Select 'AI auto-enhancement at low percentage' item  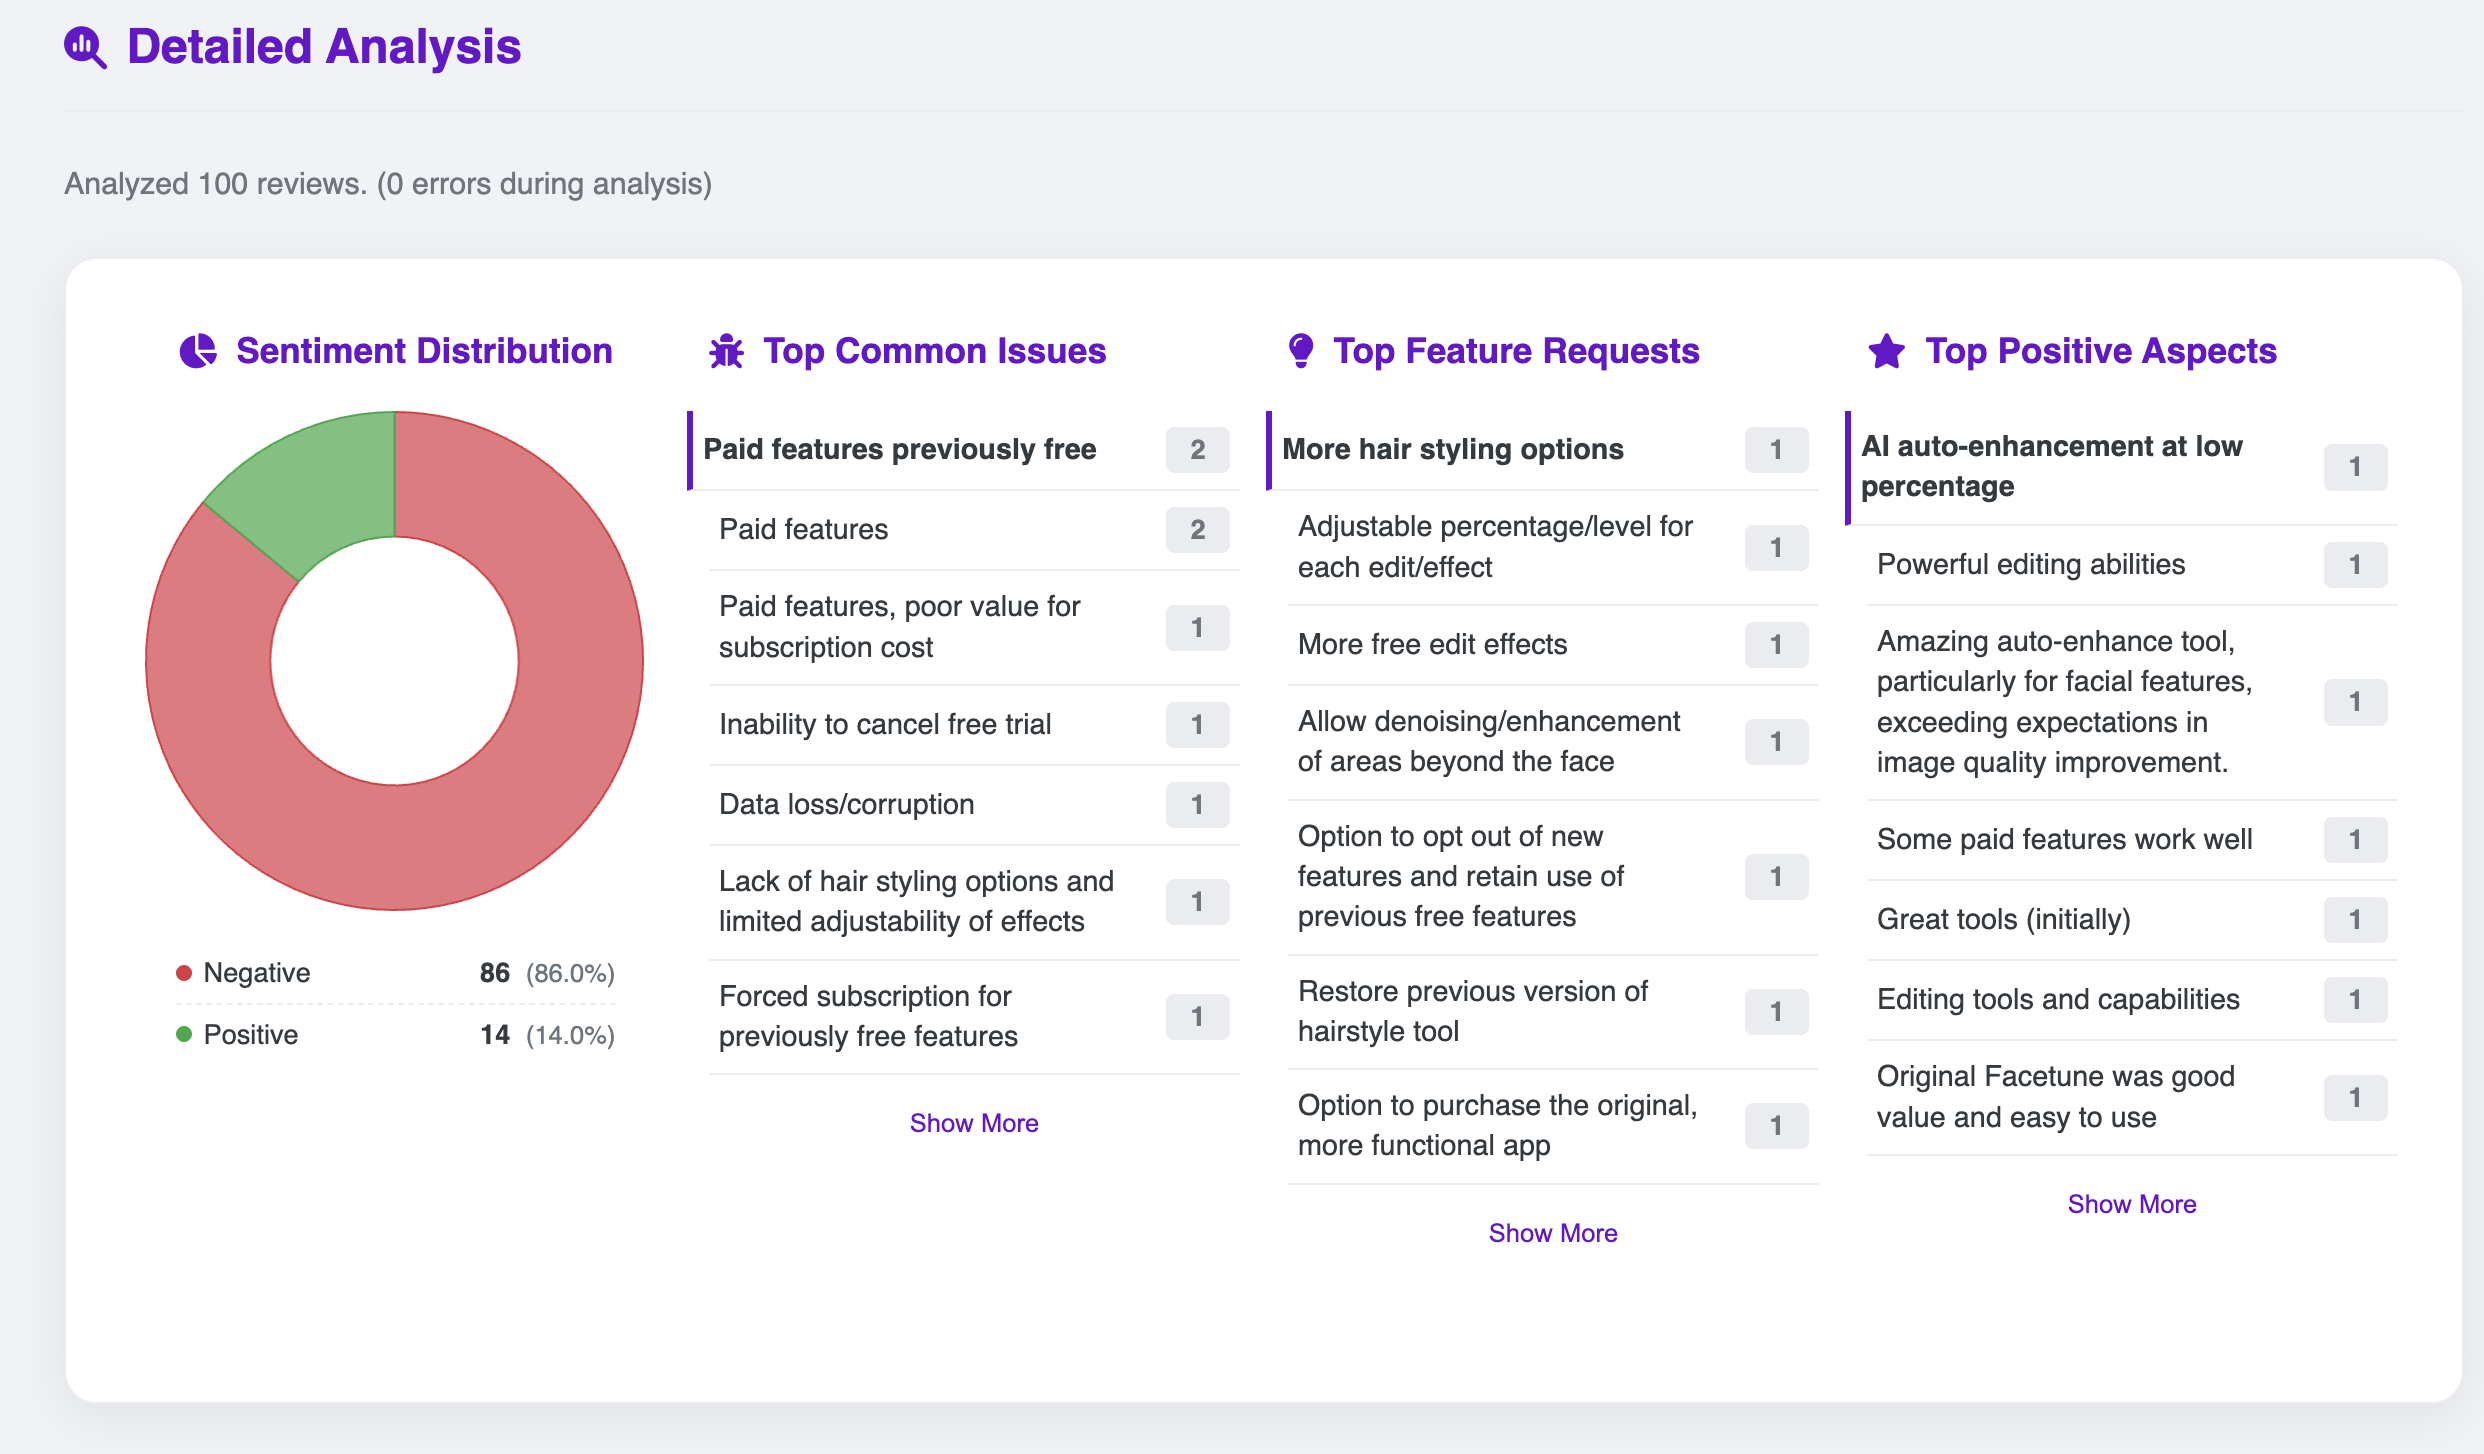click(2051, 466)
